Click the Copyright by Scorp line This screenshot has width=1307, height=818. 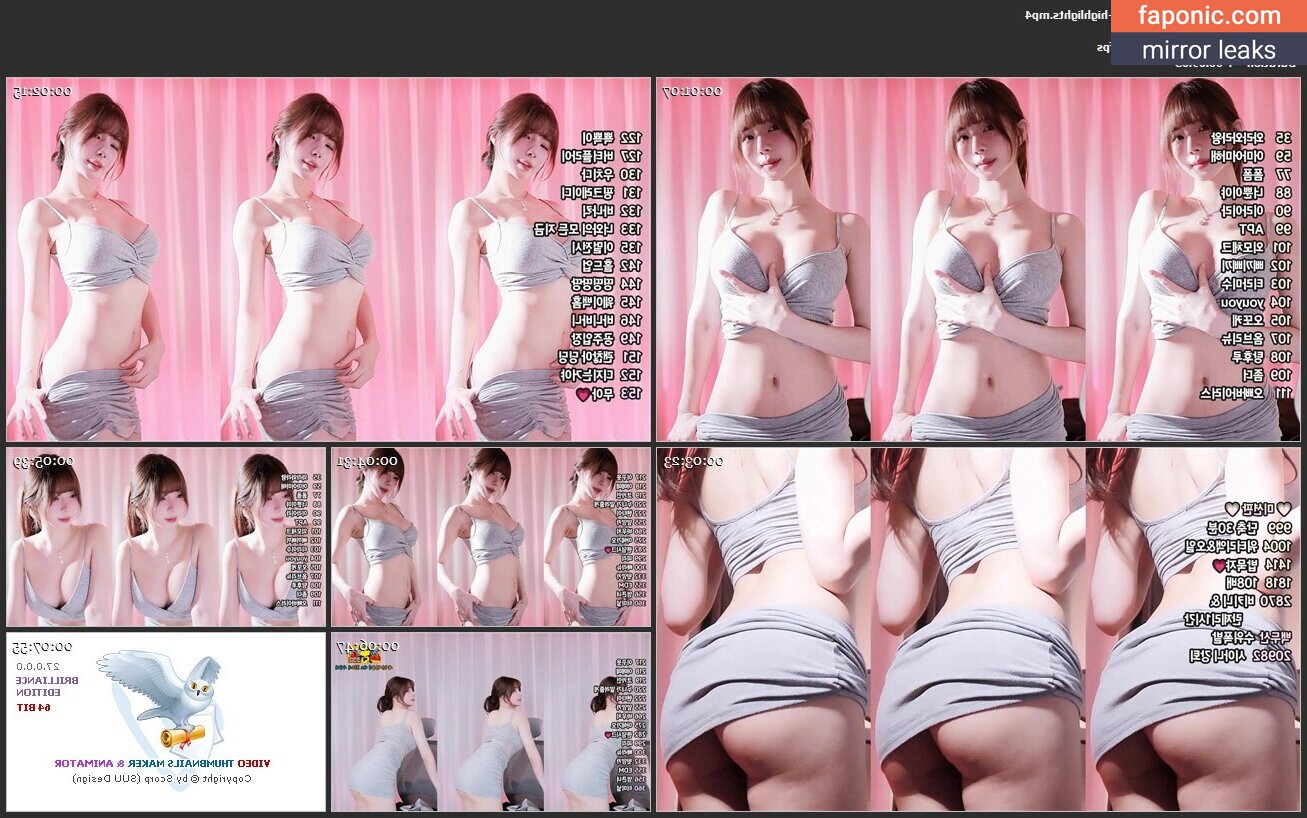click(162, 778)
